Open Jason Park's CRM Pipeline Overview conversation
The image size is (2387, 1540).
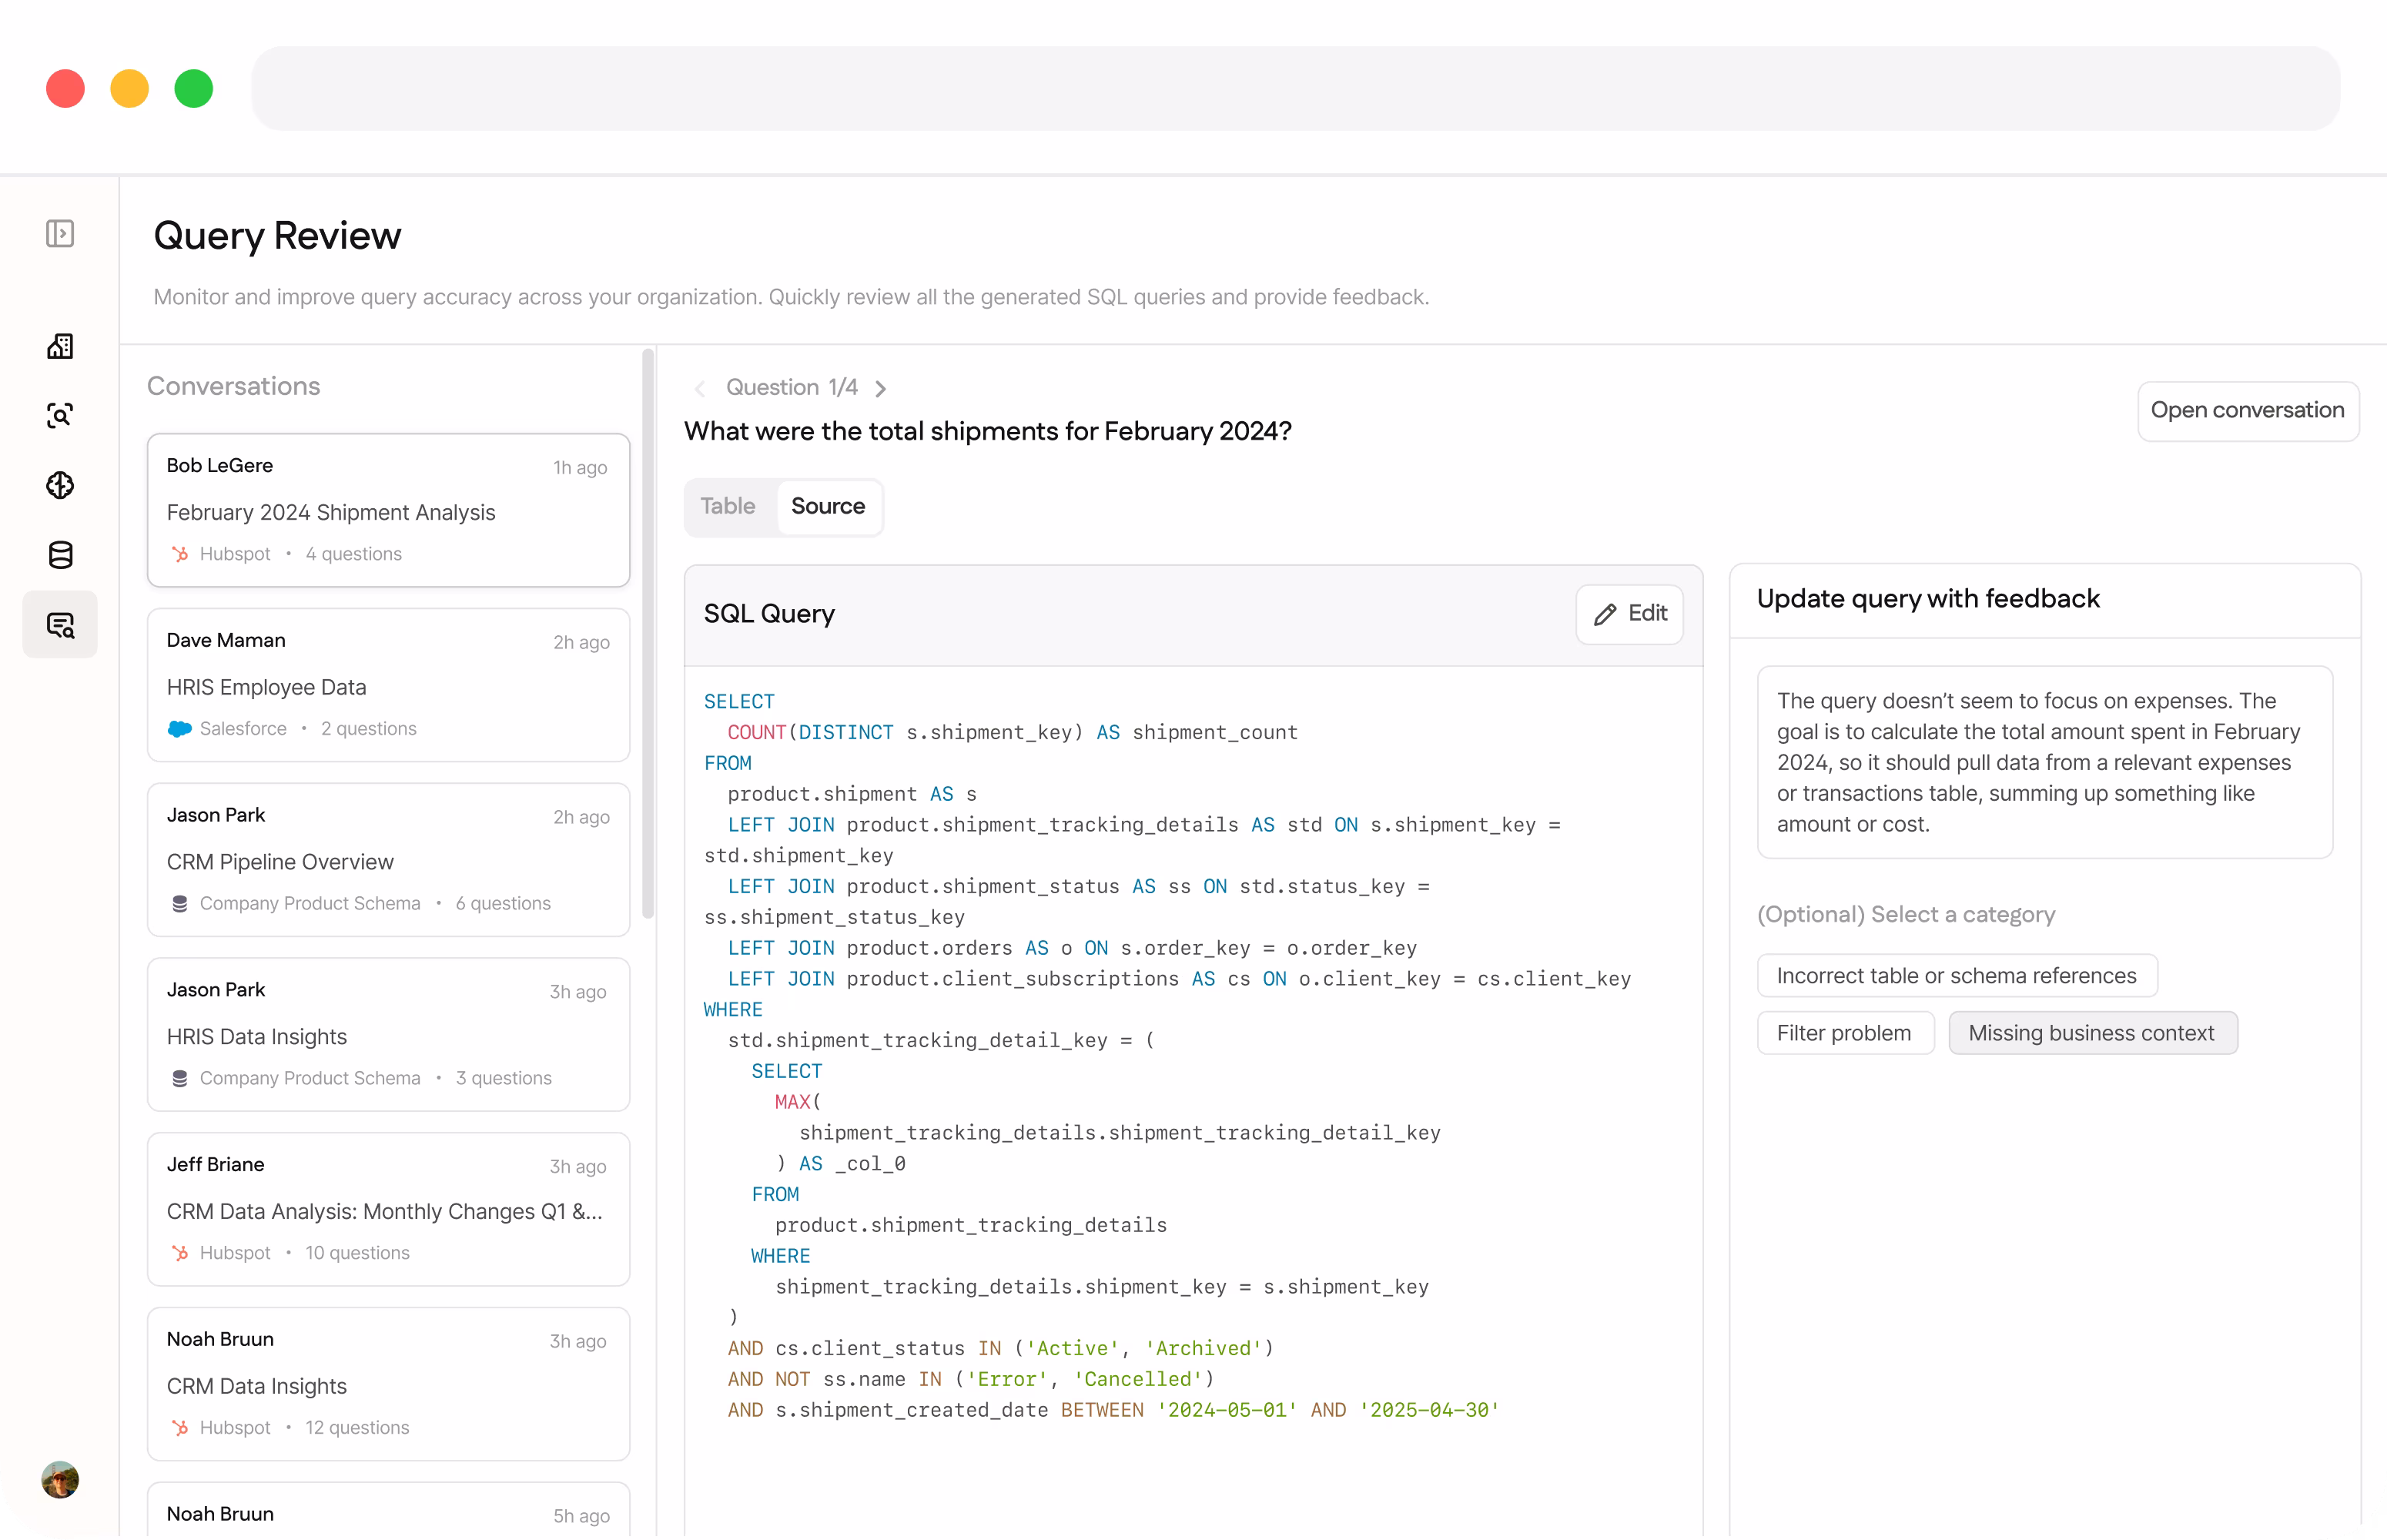pyautogui.click(x=388, y=860)
